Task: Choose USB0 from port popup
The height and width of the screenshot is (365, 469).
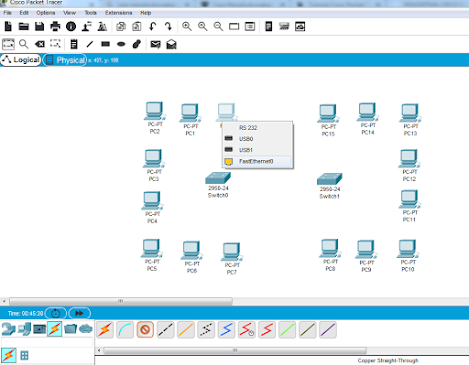Action: [257, 139]
